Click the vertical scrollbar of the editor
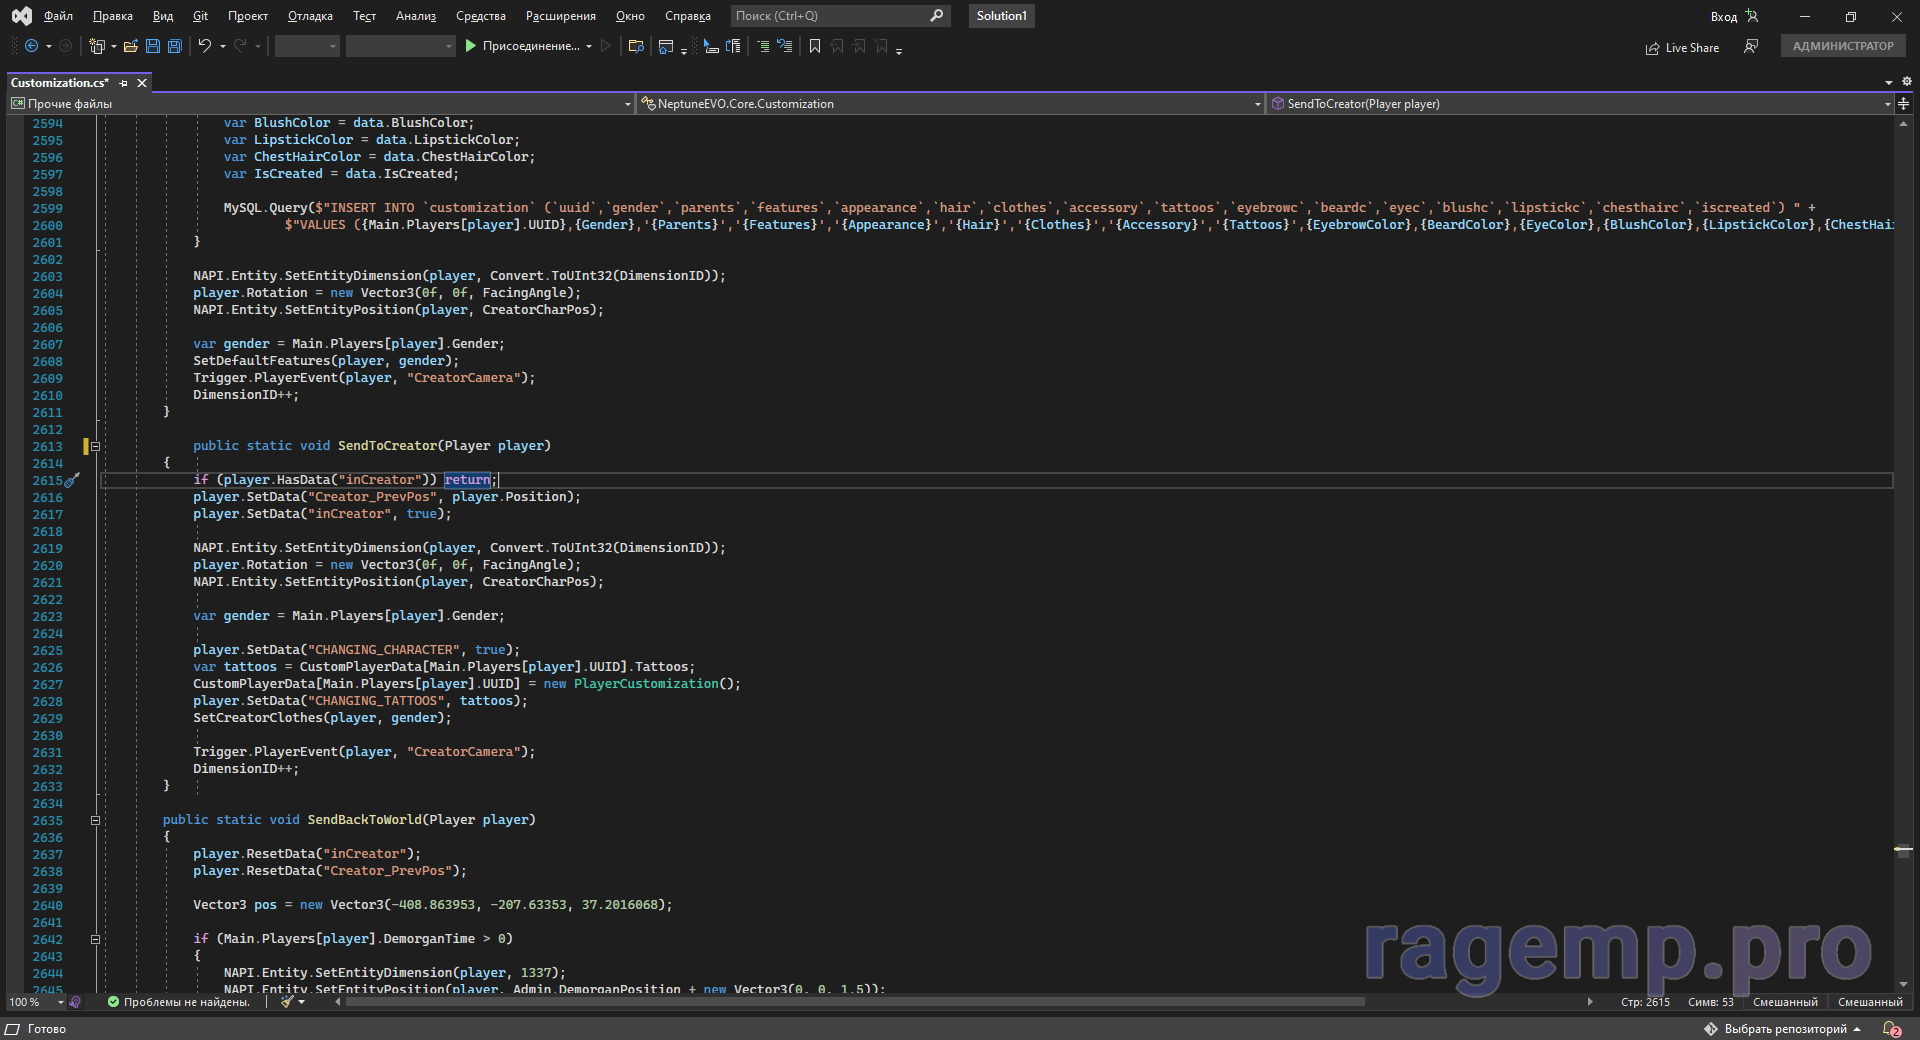 1903,553
